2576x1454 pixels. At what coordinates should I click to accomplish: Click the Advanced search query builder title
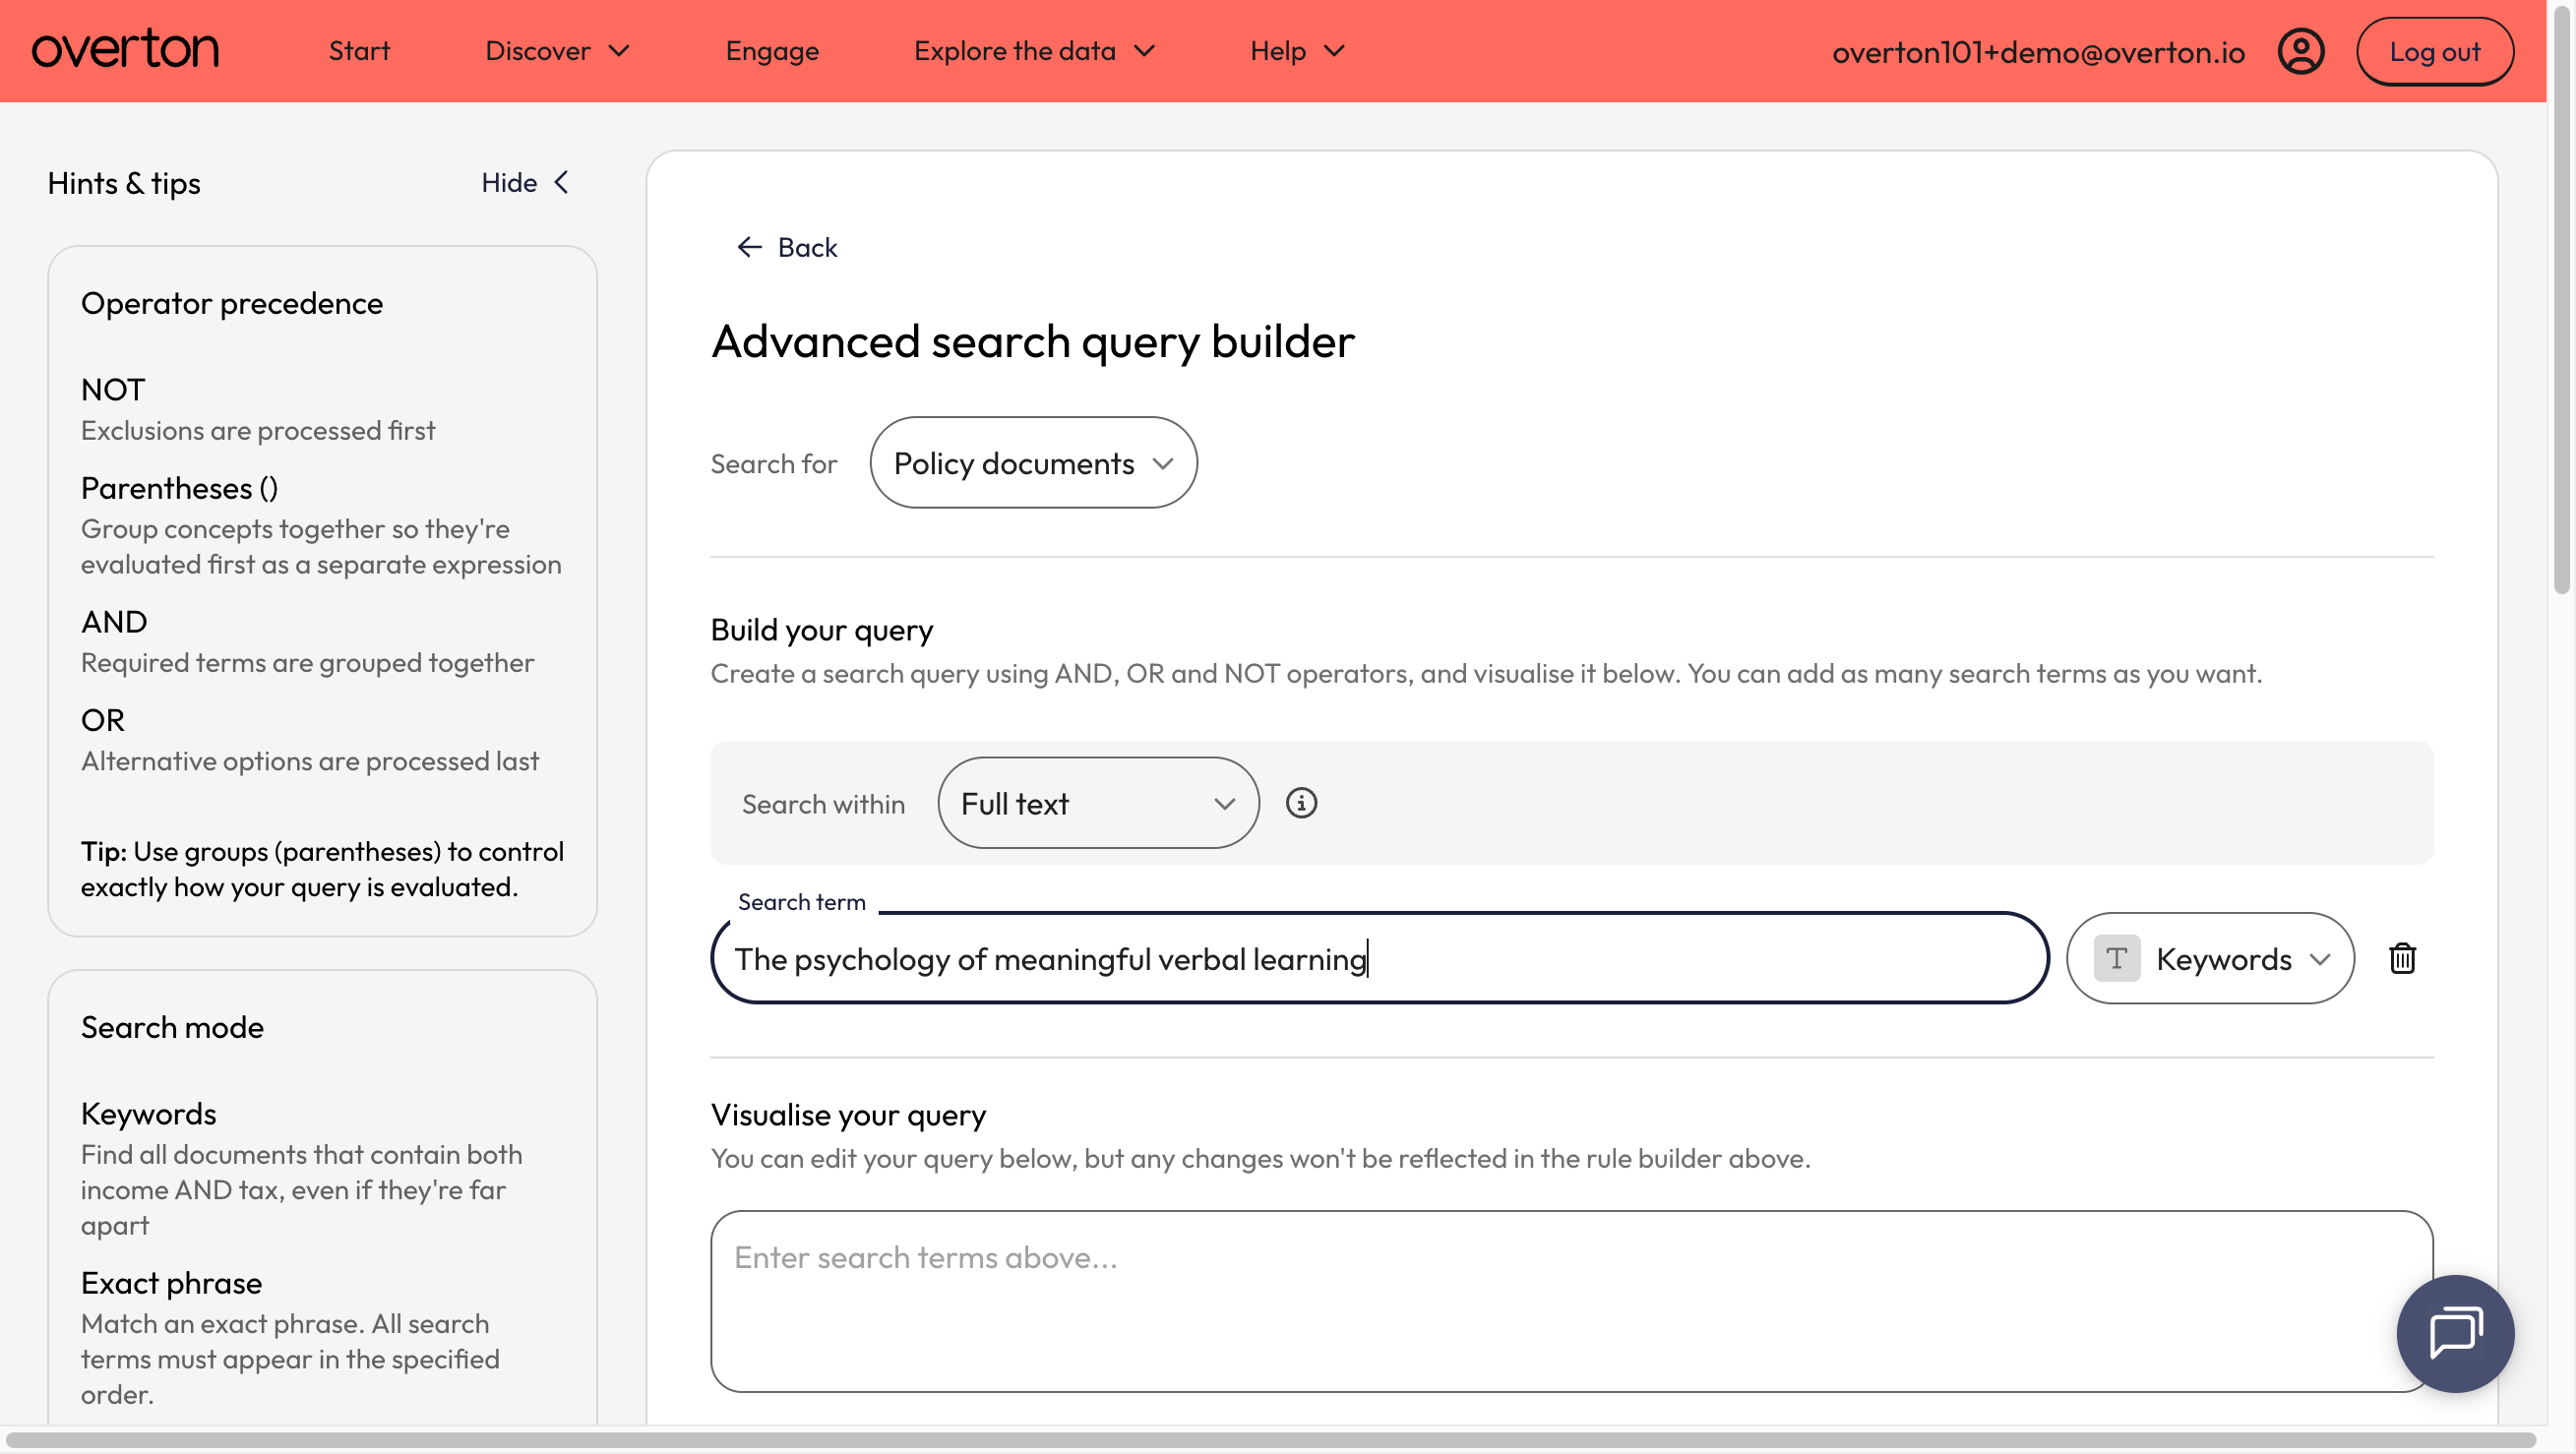(1033, 341)
